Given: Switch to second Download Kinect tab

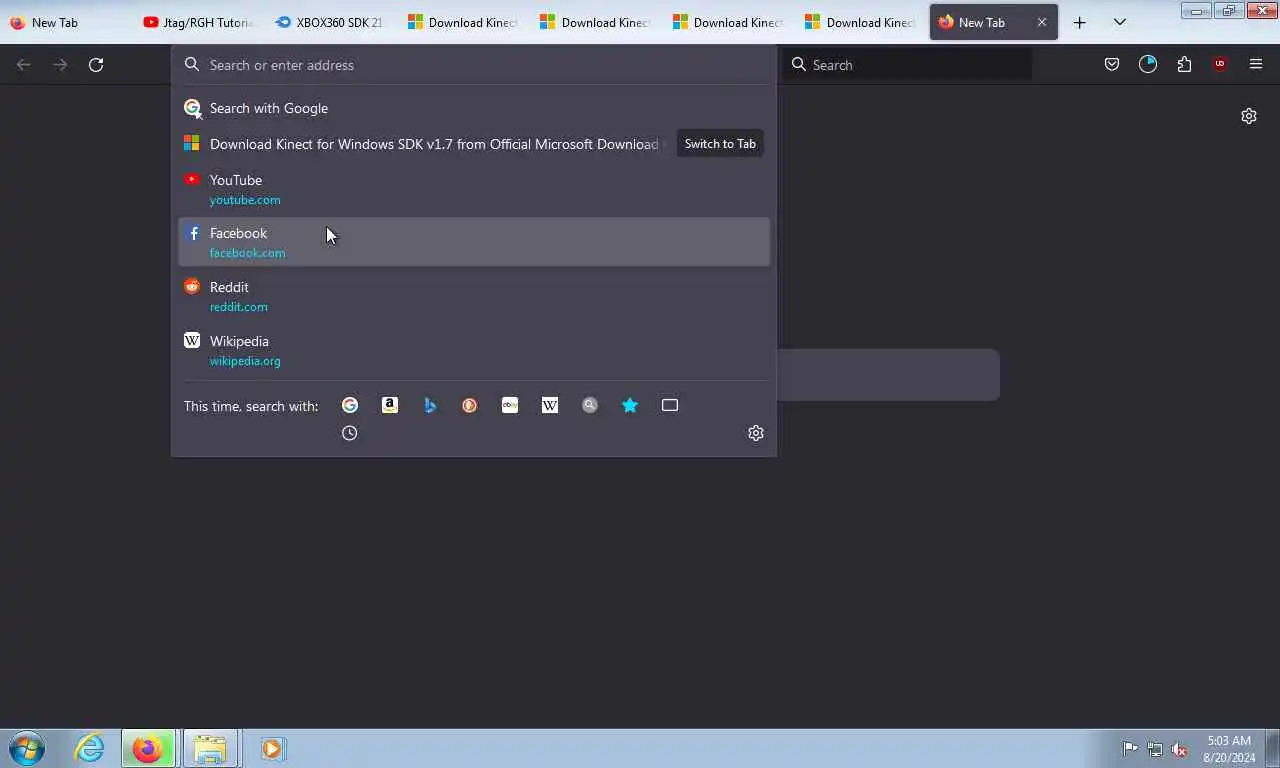Looking at the screenshot, I should (595, 22).
